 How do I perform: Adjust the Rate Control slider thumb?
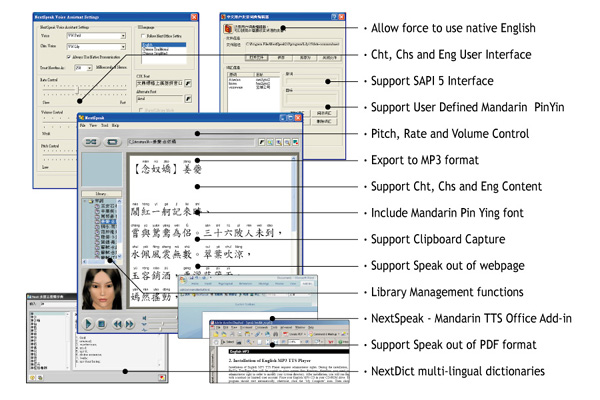(x=78, y=90)
